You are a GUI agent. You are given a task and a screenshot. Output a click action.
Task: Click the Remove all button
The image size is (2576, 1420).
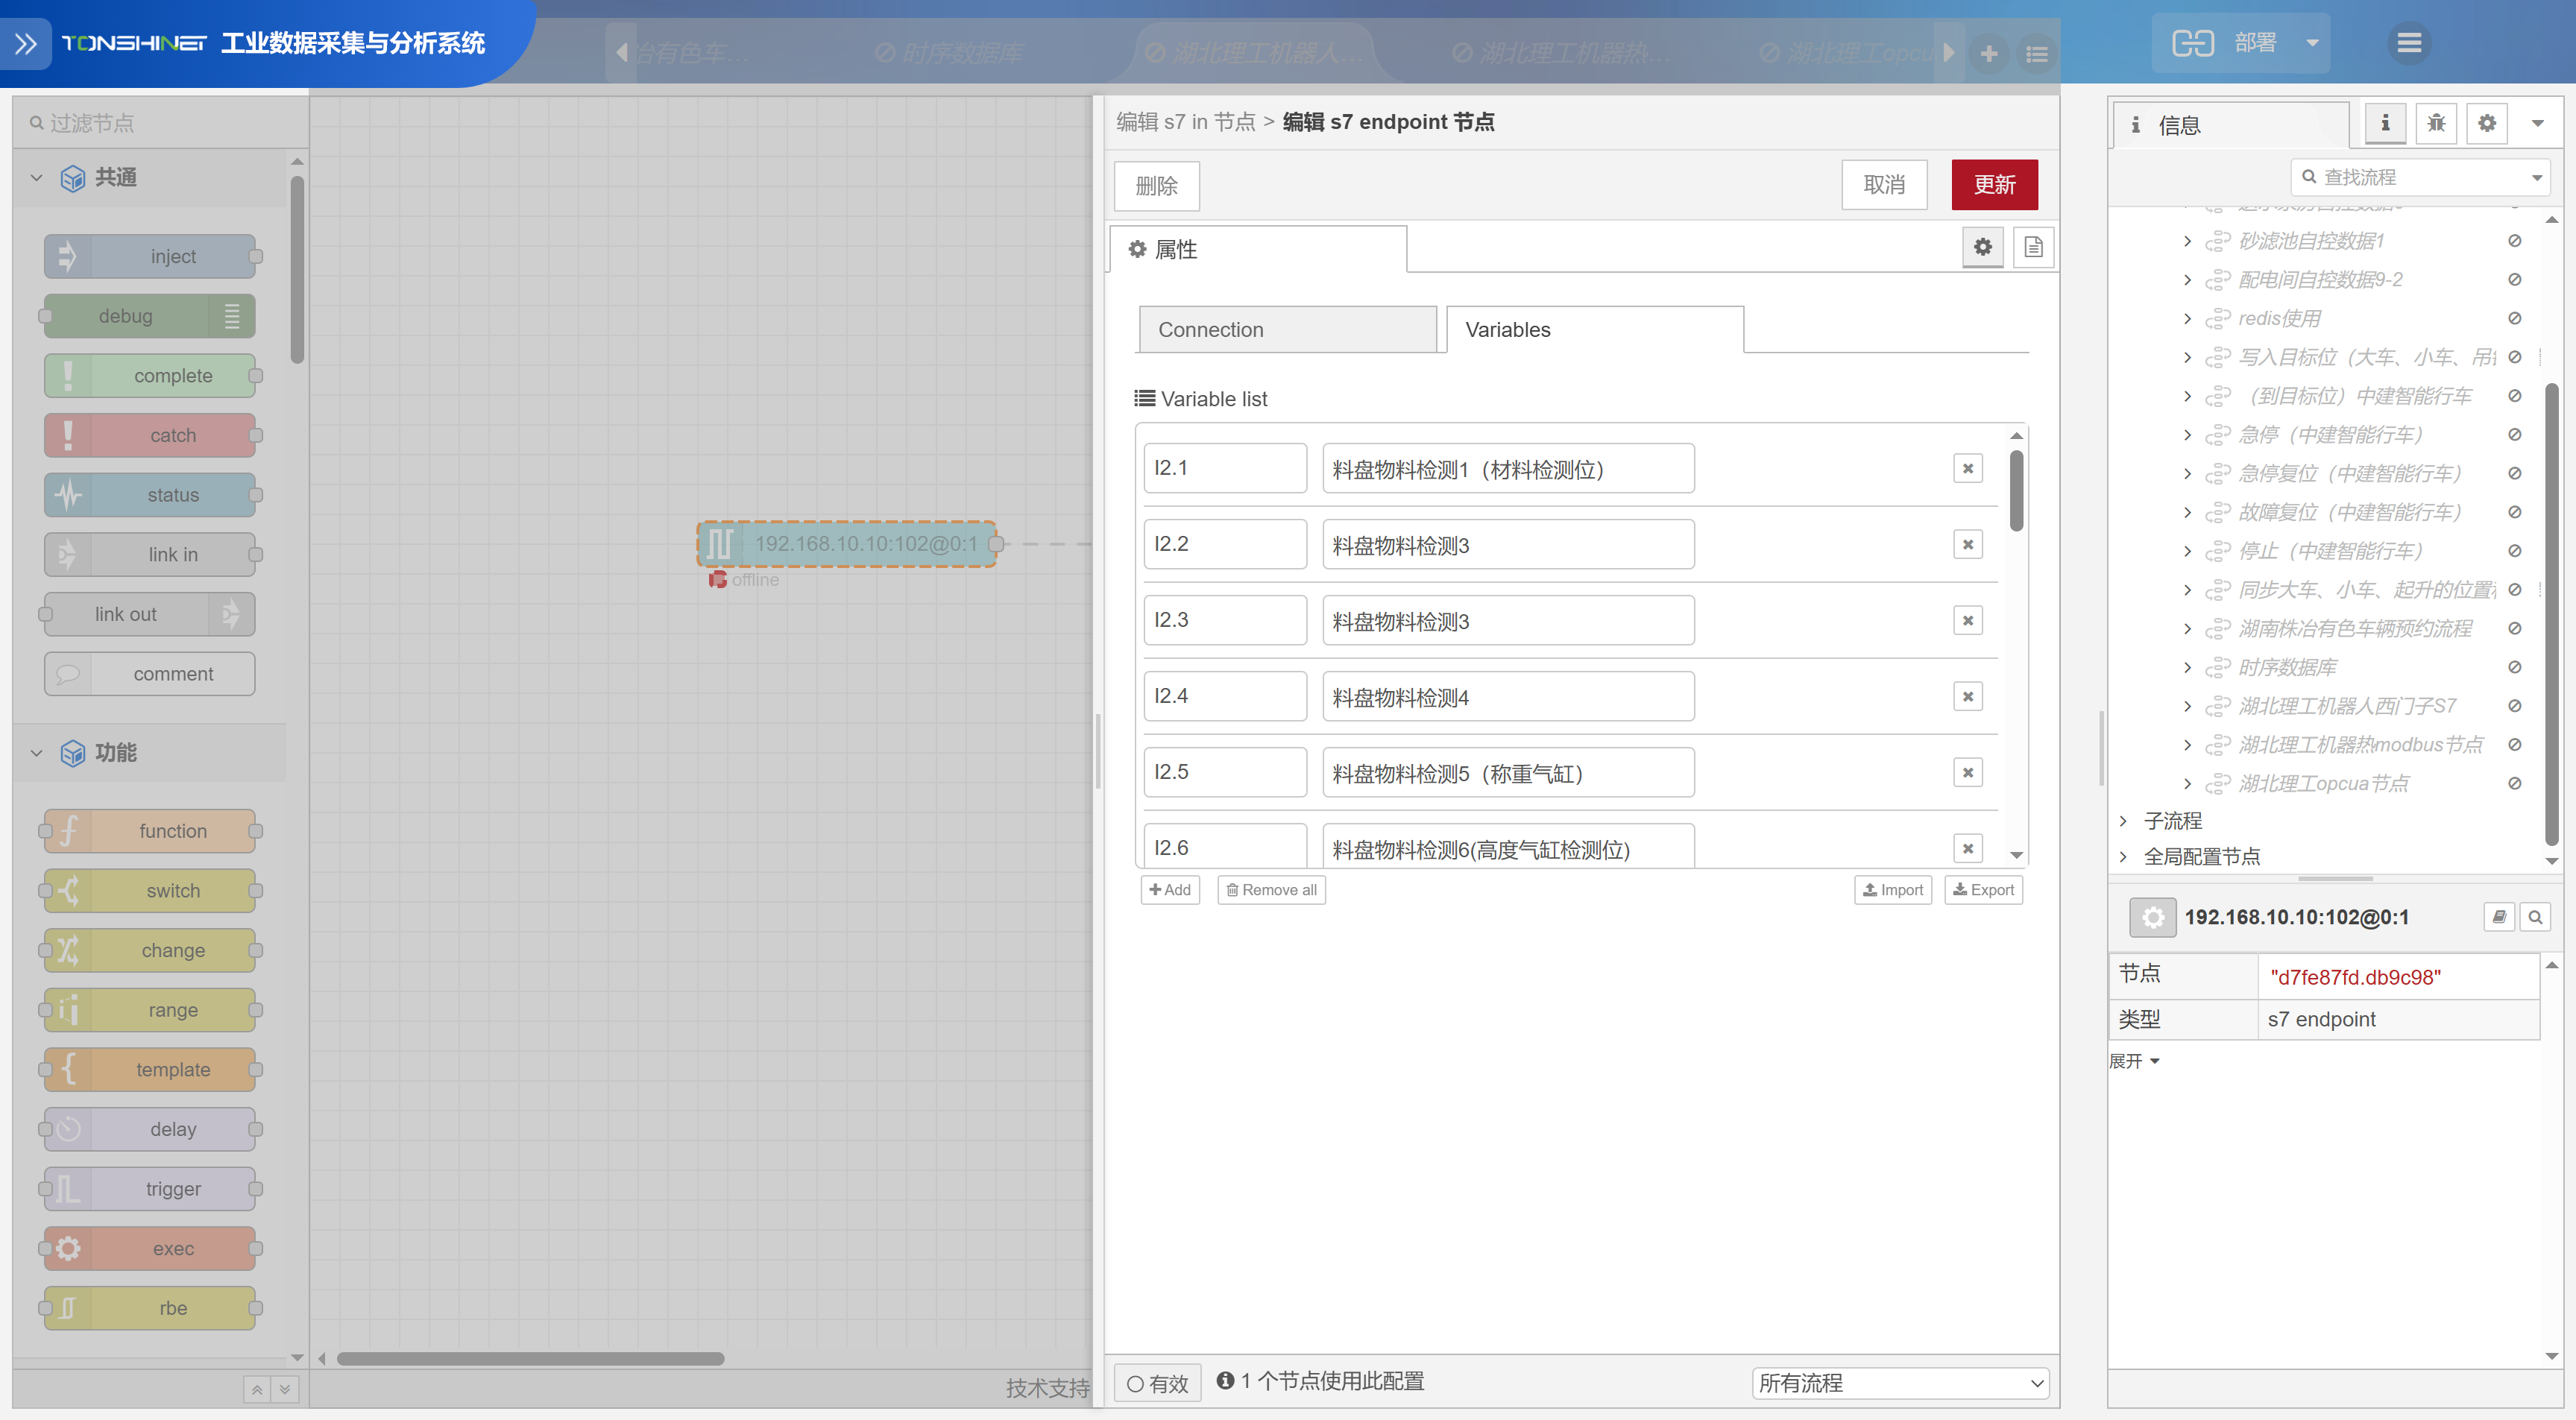pyautogui.click(x=1271, y=890)
